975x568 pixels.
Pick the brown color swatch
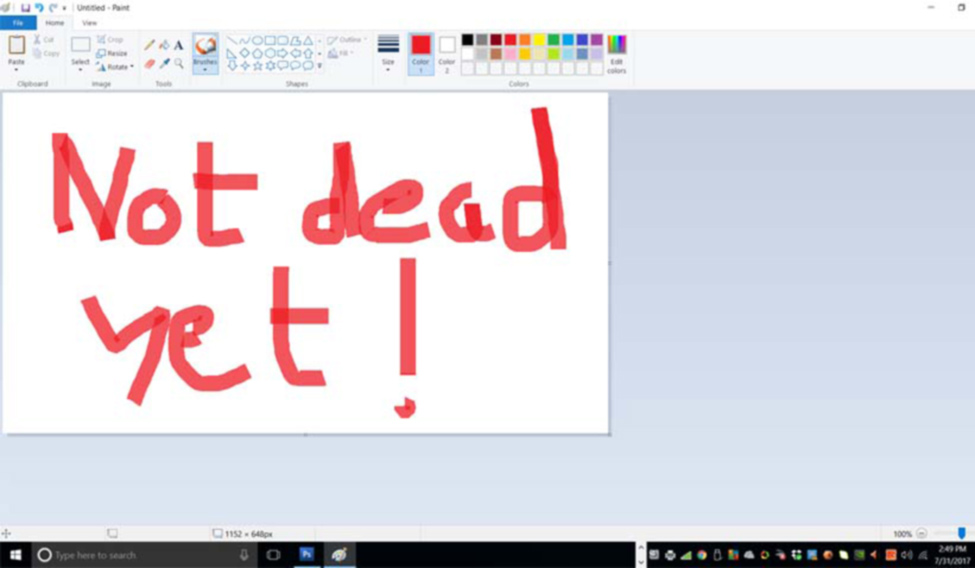click(x=496, y=54)
